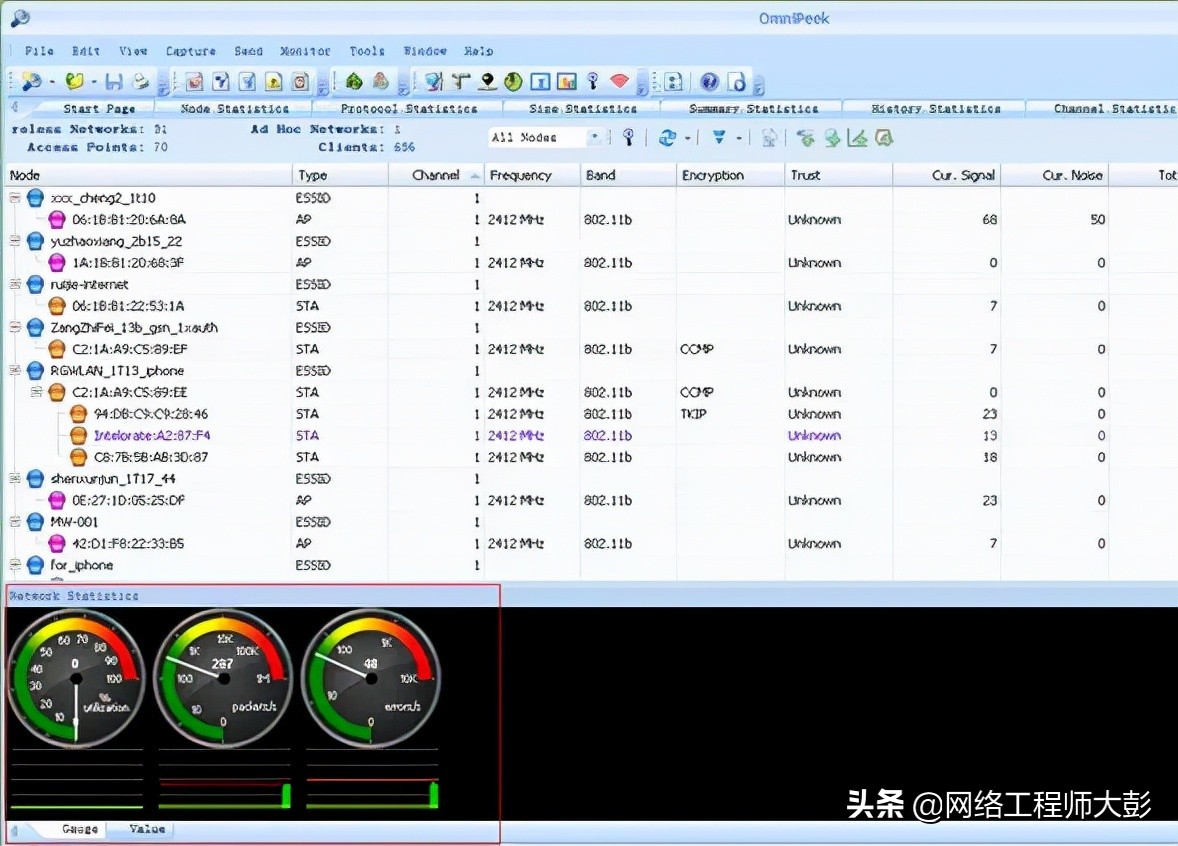Open the Capture menu
Viewport: 1178px width, 846px height.
pyautogui.click(x=190, y=51)
